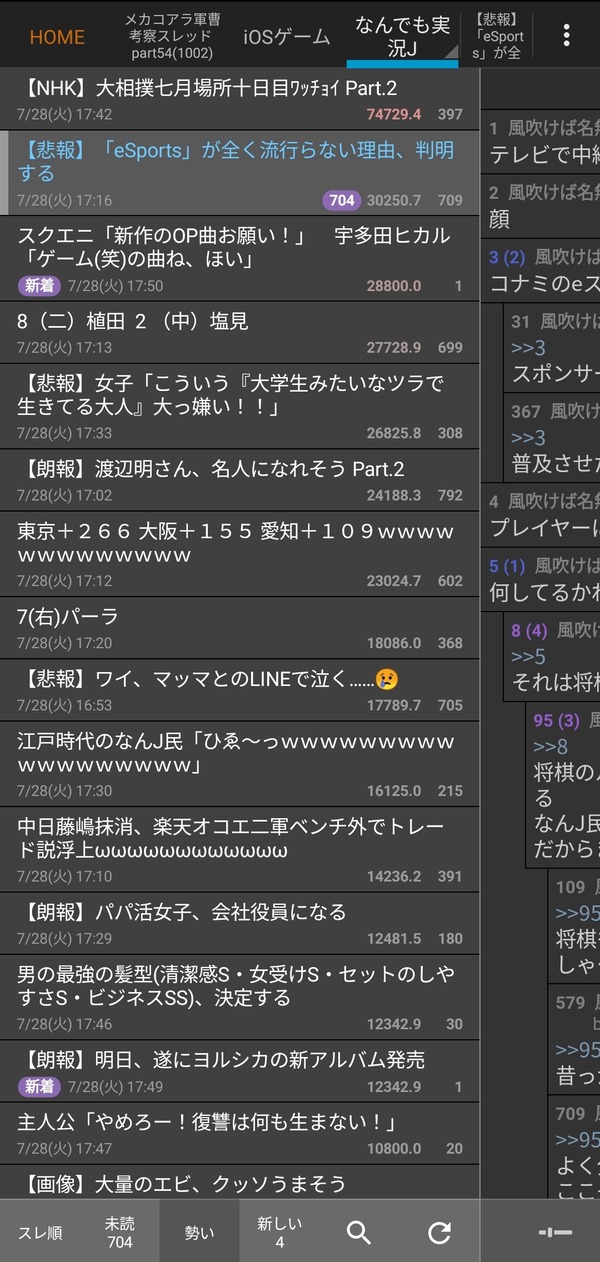Show 新しい 4 new threads
The width and height of the screenshot is (600, 1262).
coord(279,1232)
